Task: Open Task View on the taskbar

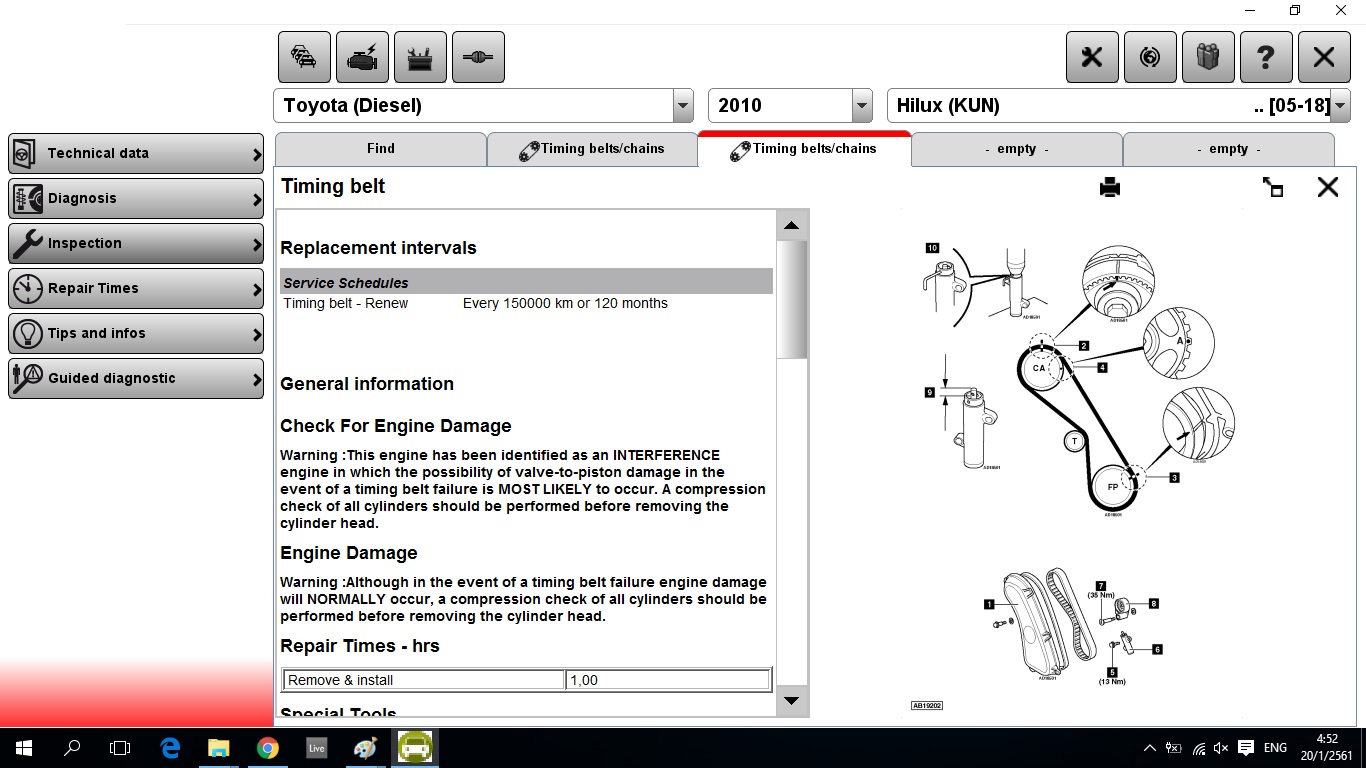Action: (120, 748)
